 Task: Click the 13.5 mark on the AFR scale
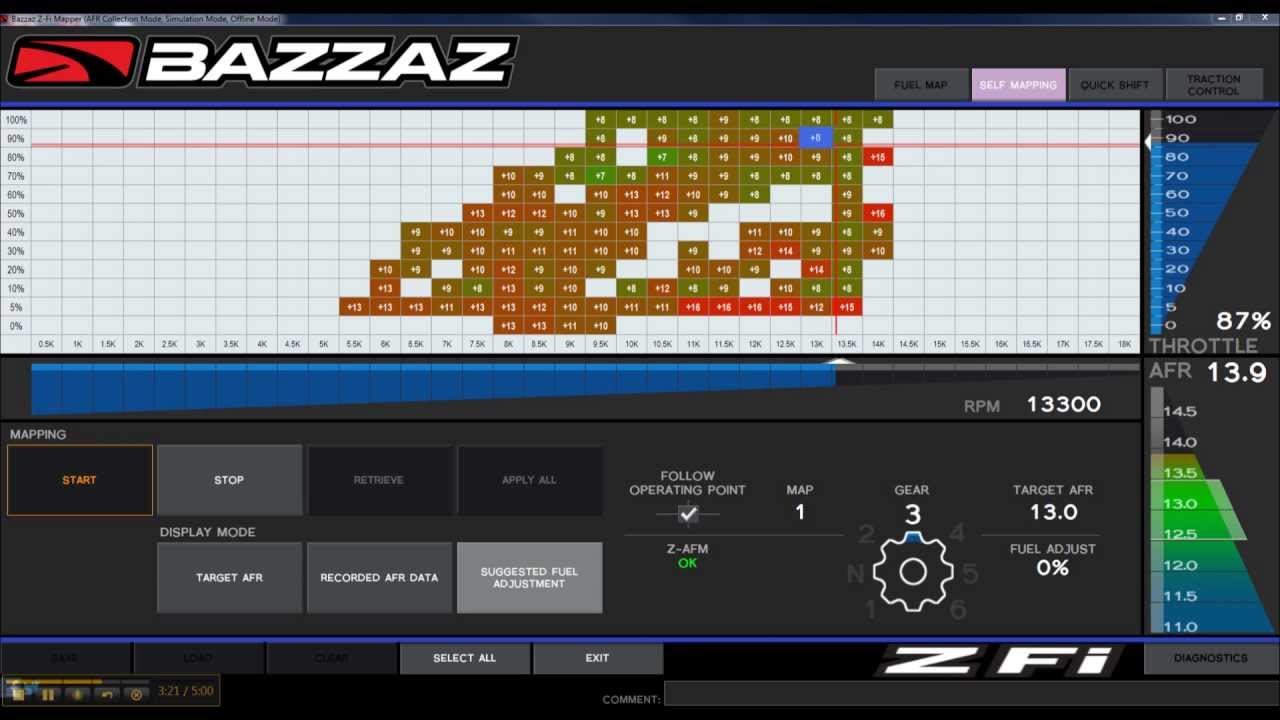coord(1180,473)
